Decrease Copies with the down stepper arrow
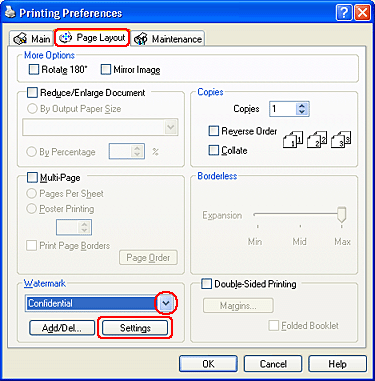Screen dimensions: 375x381 pyautogui.click(x=302, y=112)
